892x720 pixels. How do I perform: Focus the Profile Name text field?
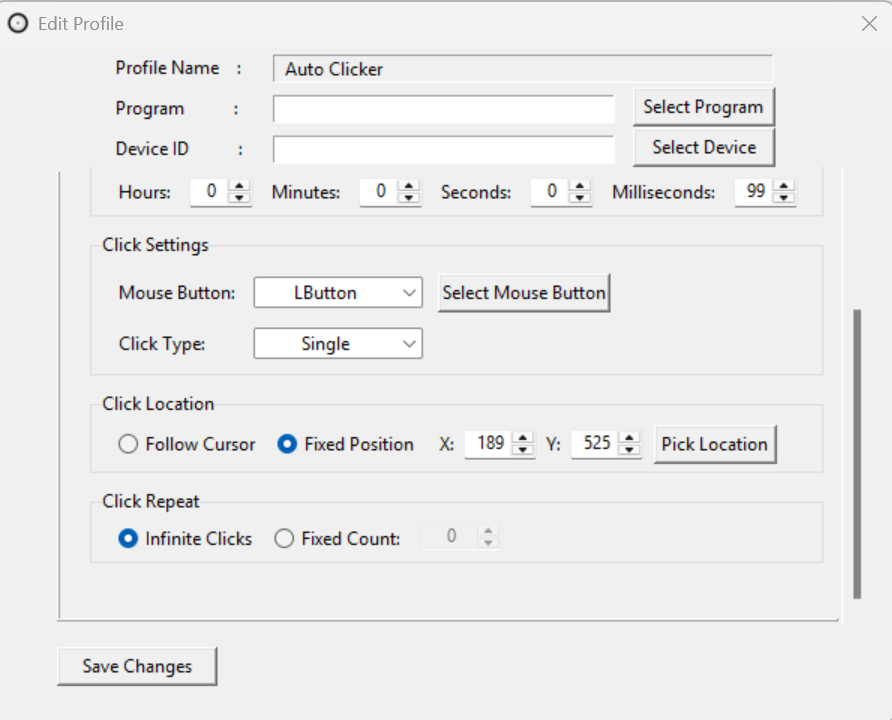coord(523,69)
